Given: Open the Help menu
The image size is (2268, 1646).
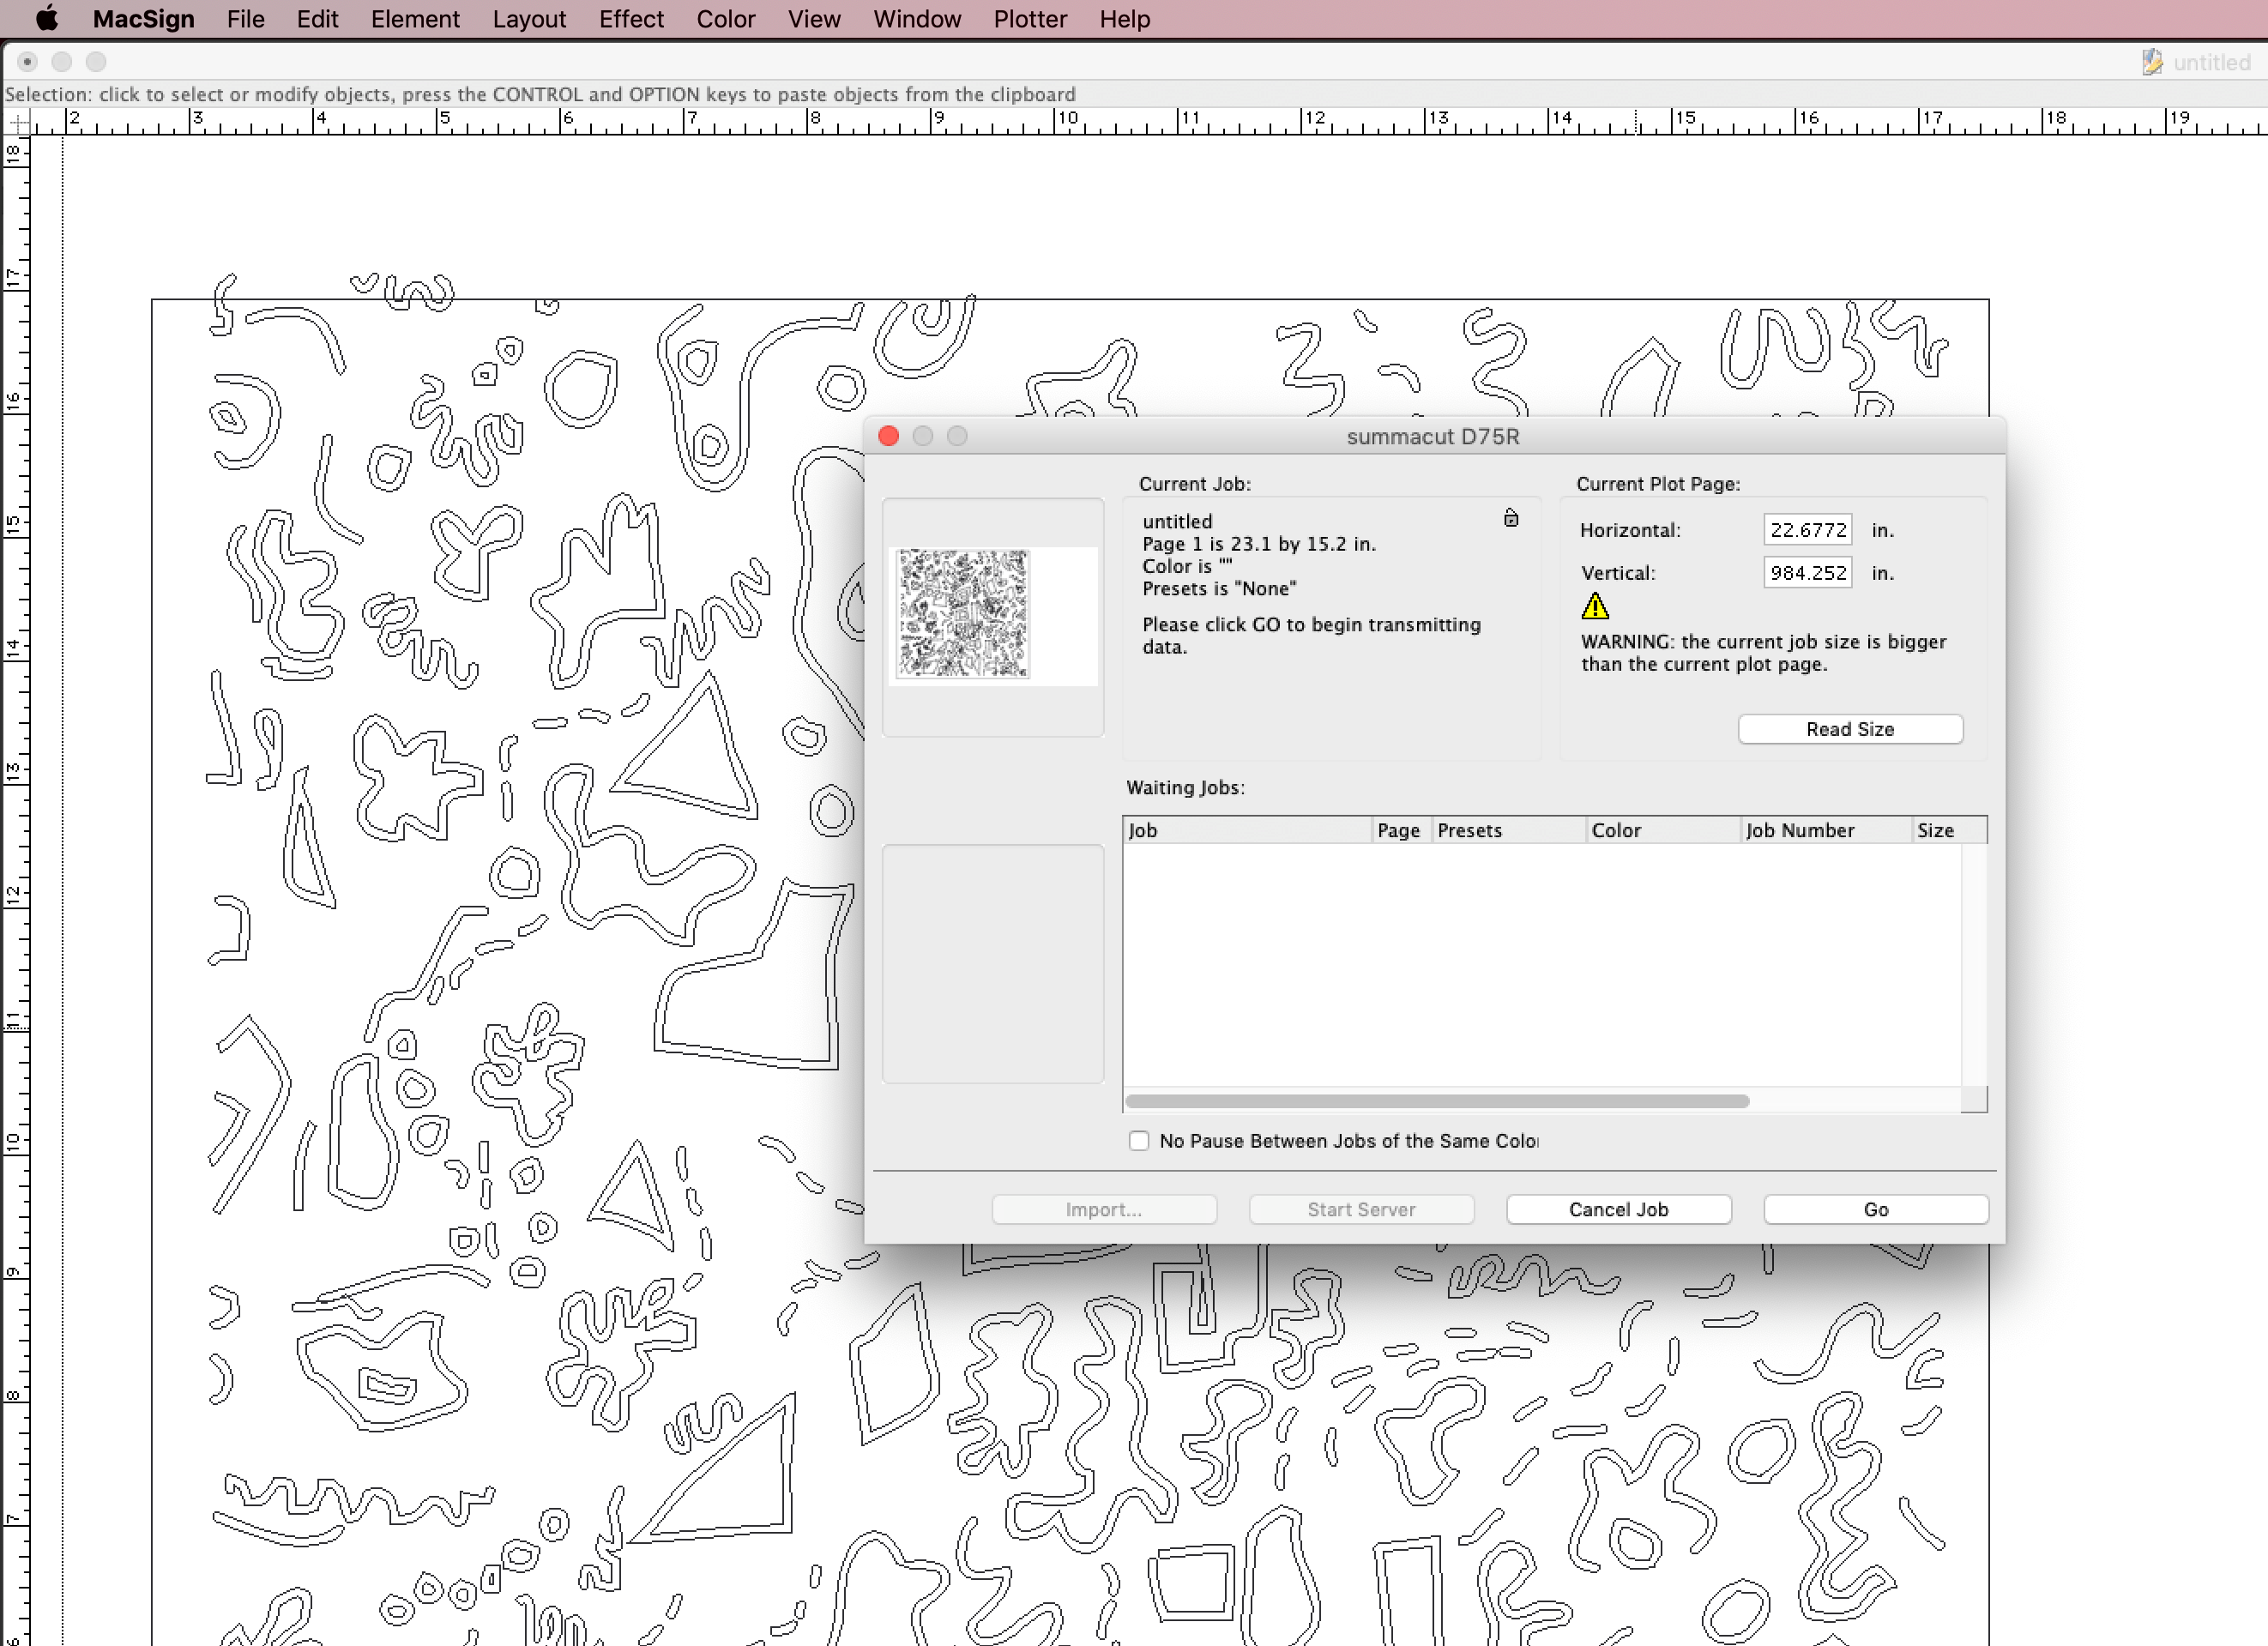Looking at the screenshot, I should tap(1124, 19).
